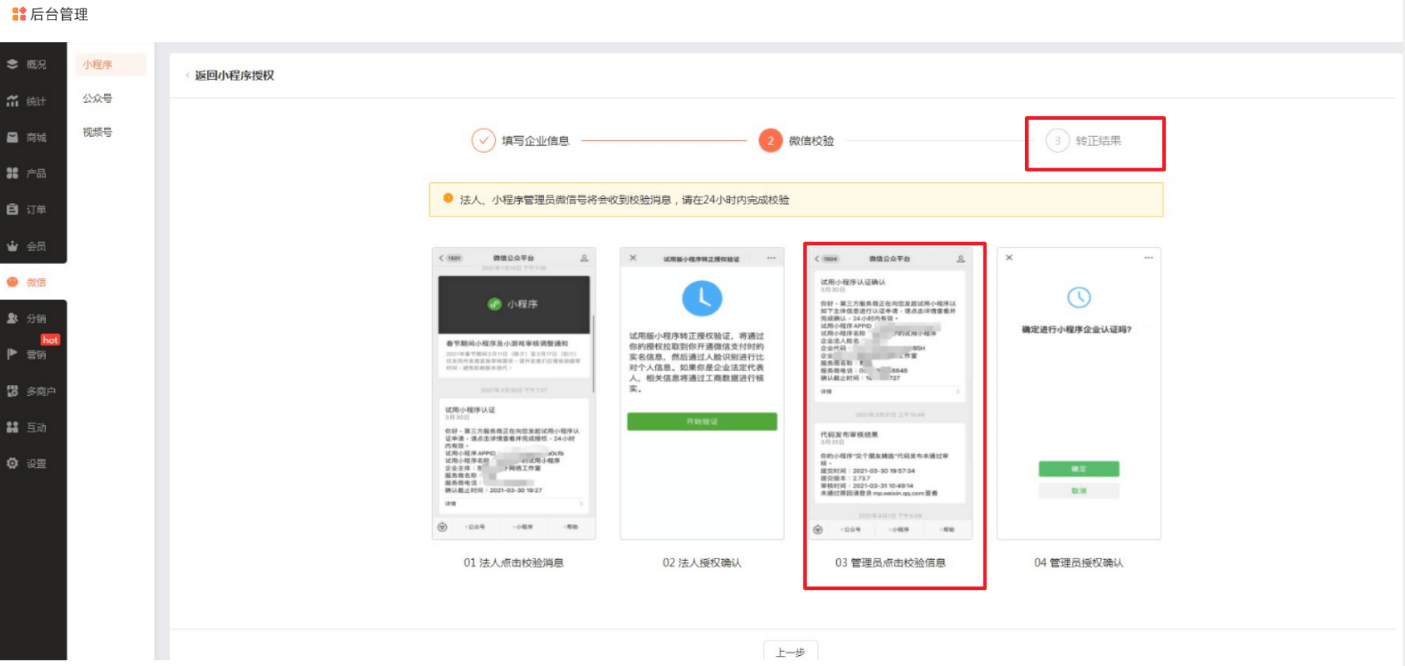Viewport: 1405px width, 666px height.
Task: Open the 01 法人点击校验消息 screenshot thumbnail
Action: (x=514, y=394)
